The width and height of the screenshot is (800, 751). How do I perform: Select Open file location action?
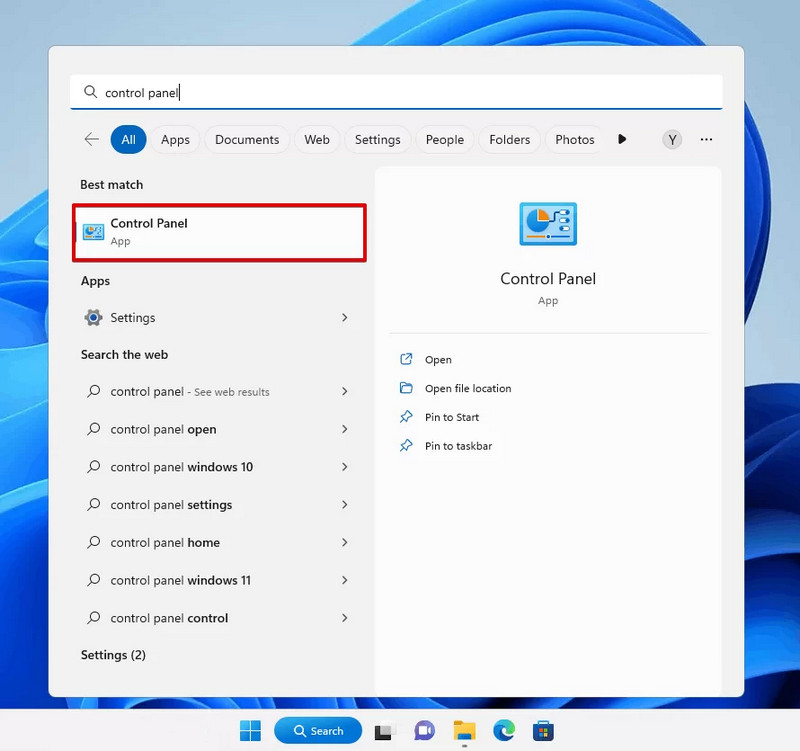468,388
